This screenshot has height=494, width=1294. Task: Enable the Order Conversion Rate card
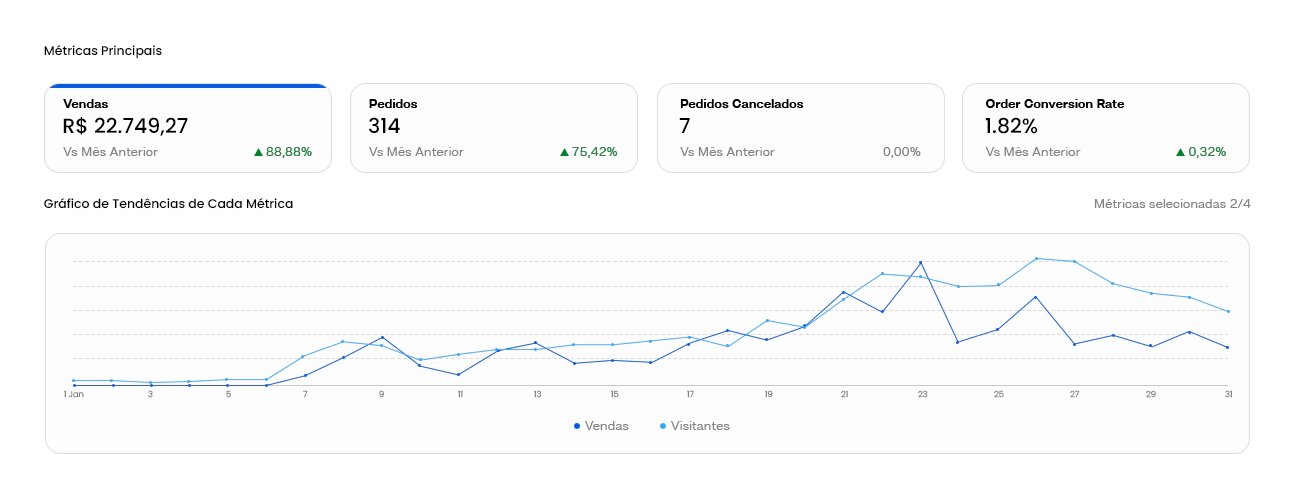pyautogui.click(x=1105, y=128)
